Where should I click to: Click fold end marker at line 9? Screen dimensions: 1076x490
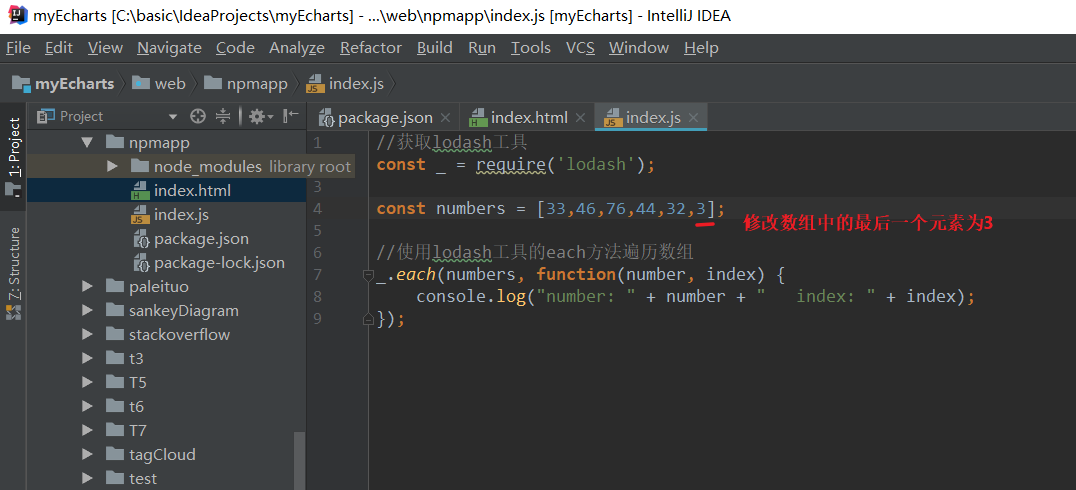(x=367, y=319)
